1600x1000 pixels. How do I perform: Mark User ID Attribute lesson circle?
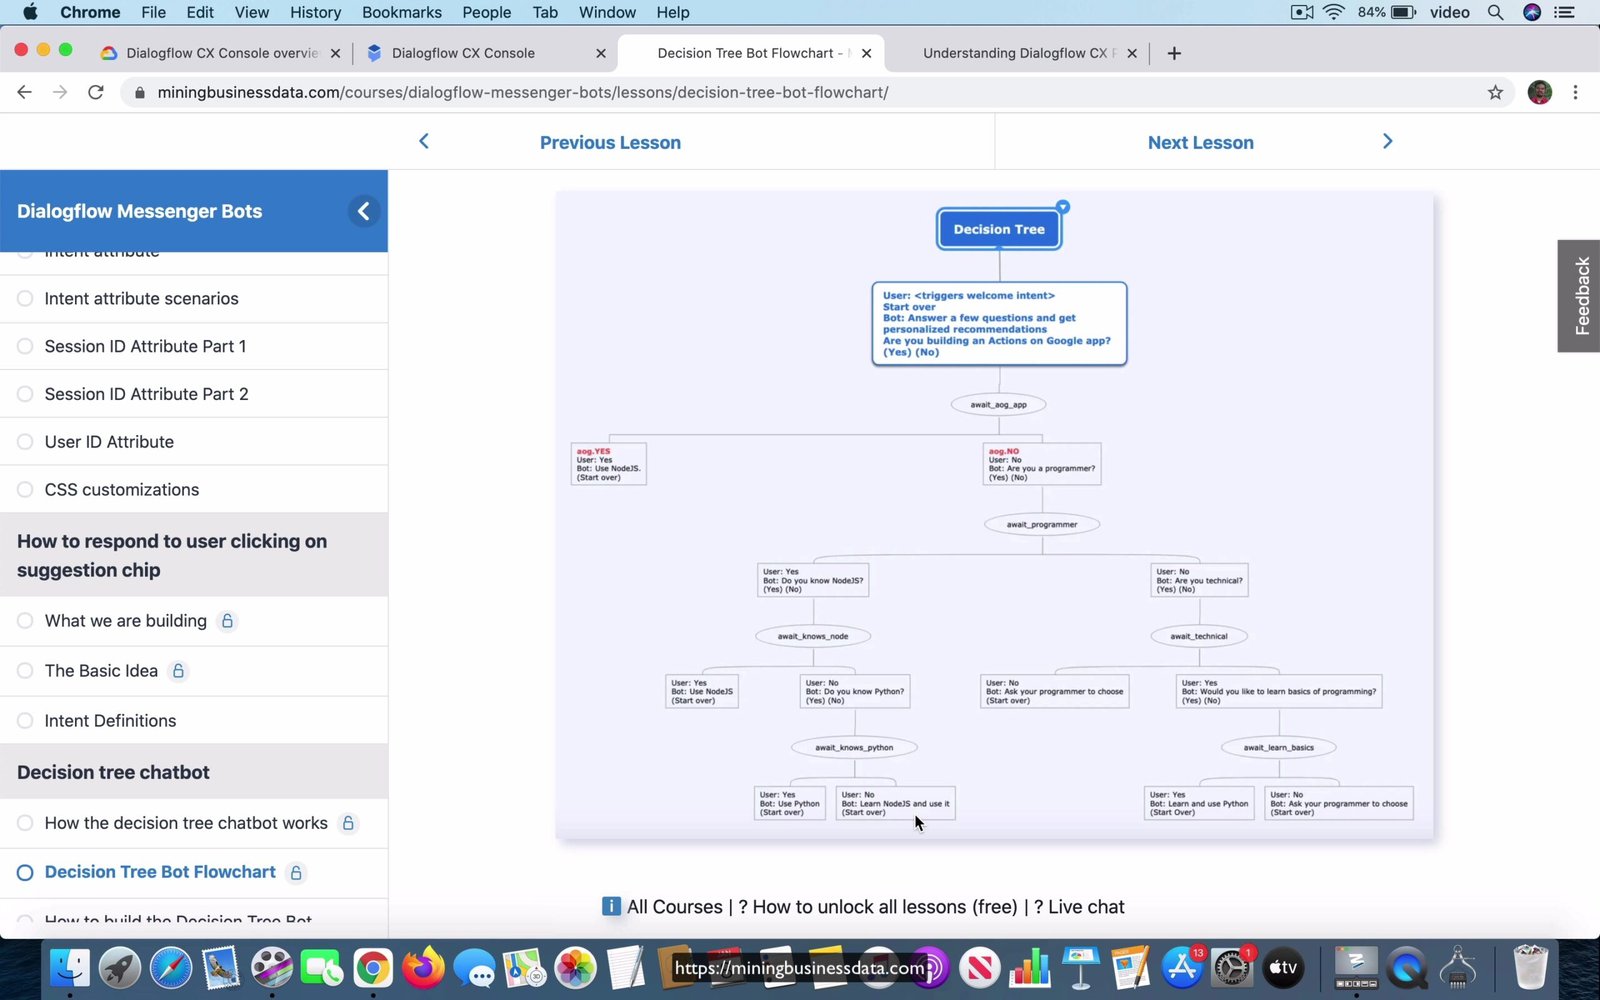click(25, 442)
